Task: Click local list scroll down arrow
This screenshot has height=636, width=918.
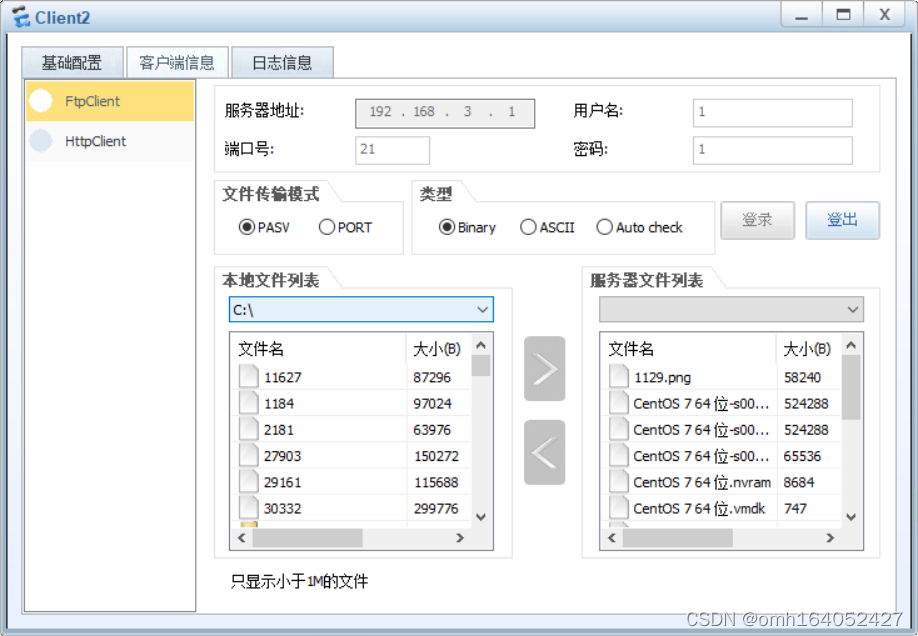Action: tap(481, 517)
